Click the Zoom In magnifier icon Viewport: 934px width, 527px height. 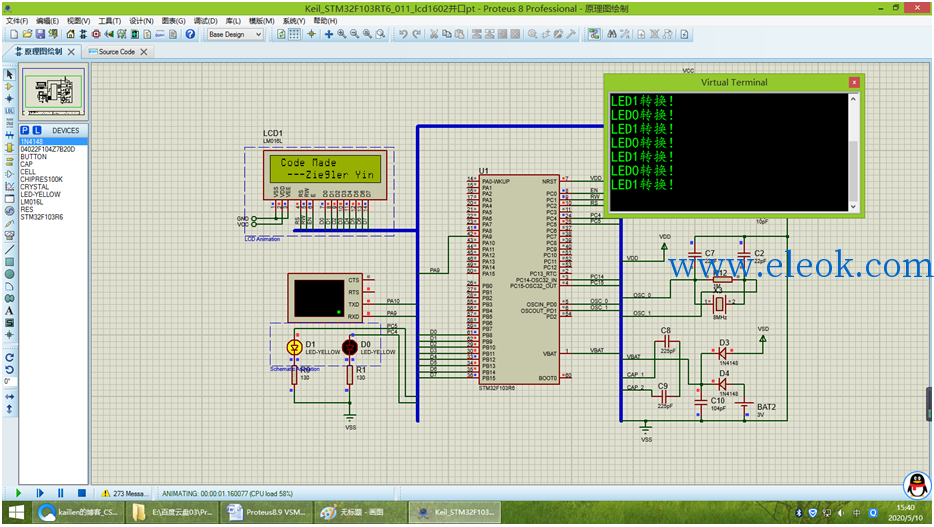341,34
